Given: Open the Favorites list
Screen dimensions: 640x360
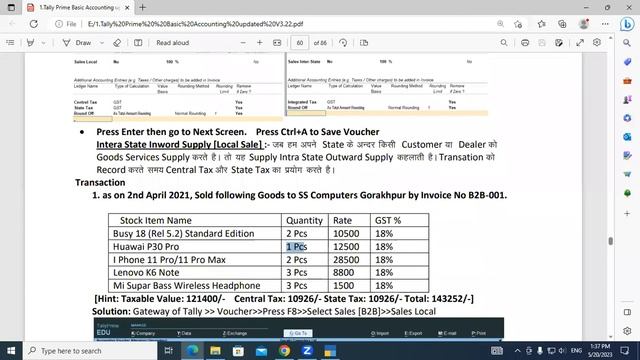Looking at the screenshot, I should click(x=542, y=24).
